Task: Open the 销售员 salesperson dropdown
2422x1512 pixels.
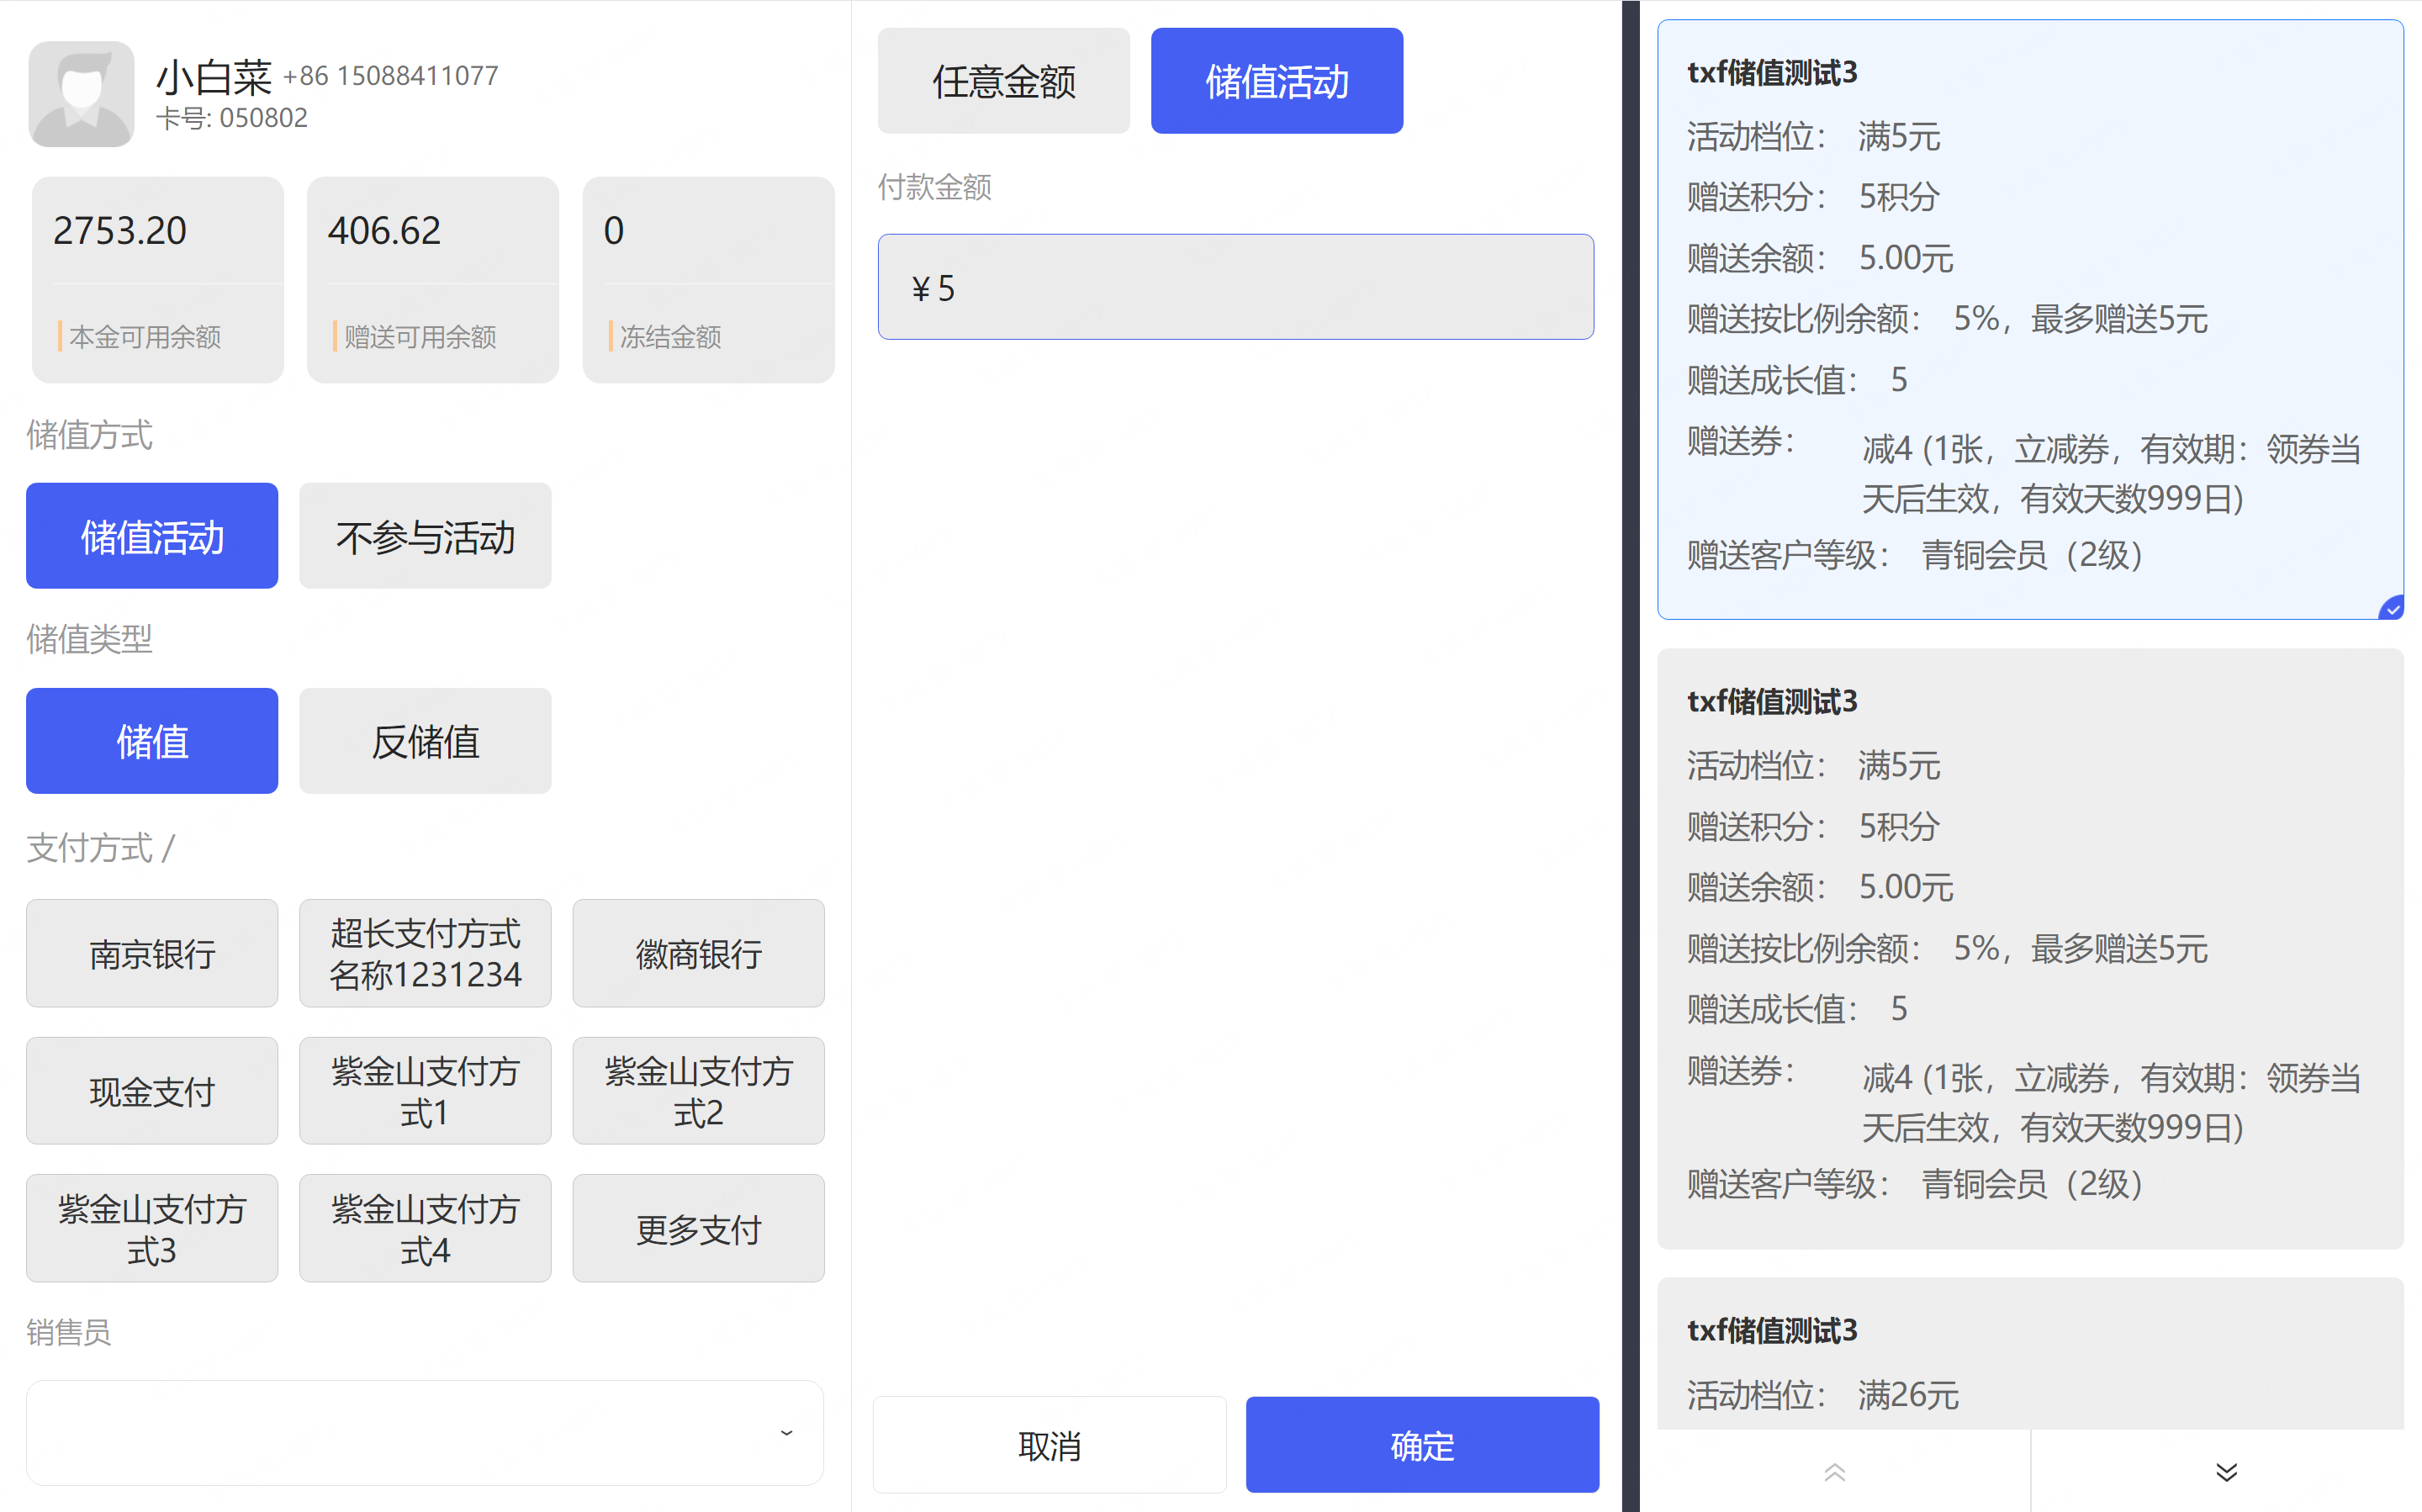Action: (x=425, y=1432)
